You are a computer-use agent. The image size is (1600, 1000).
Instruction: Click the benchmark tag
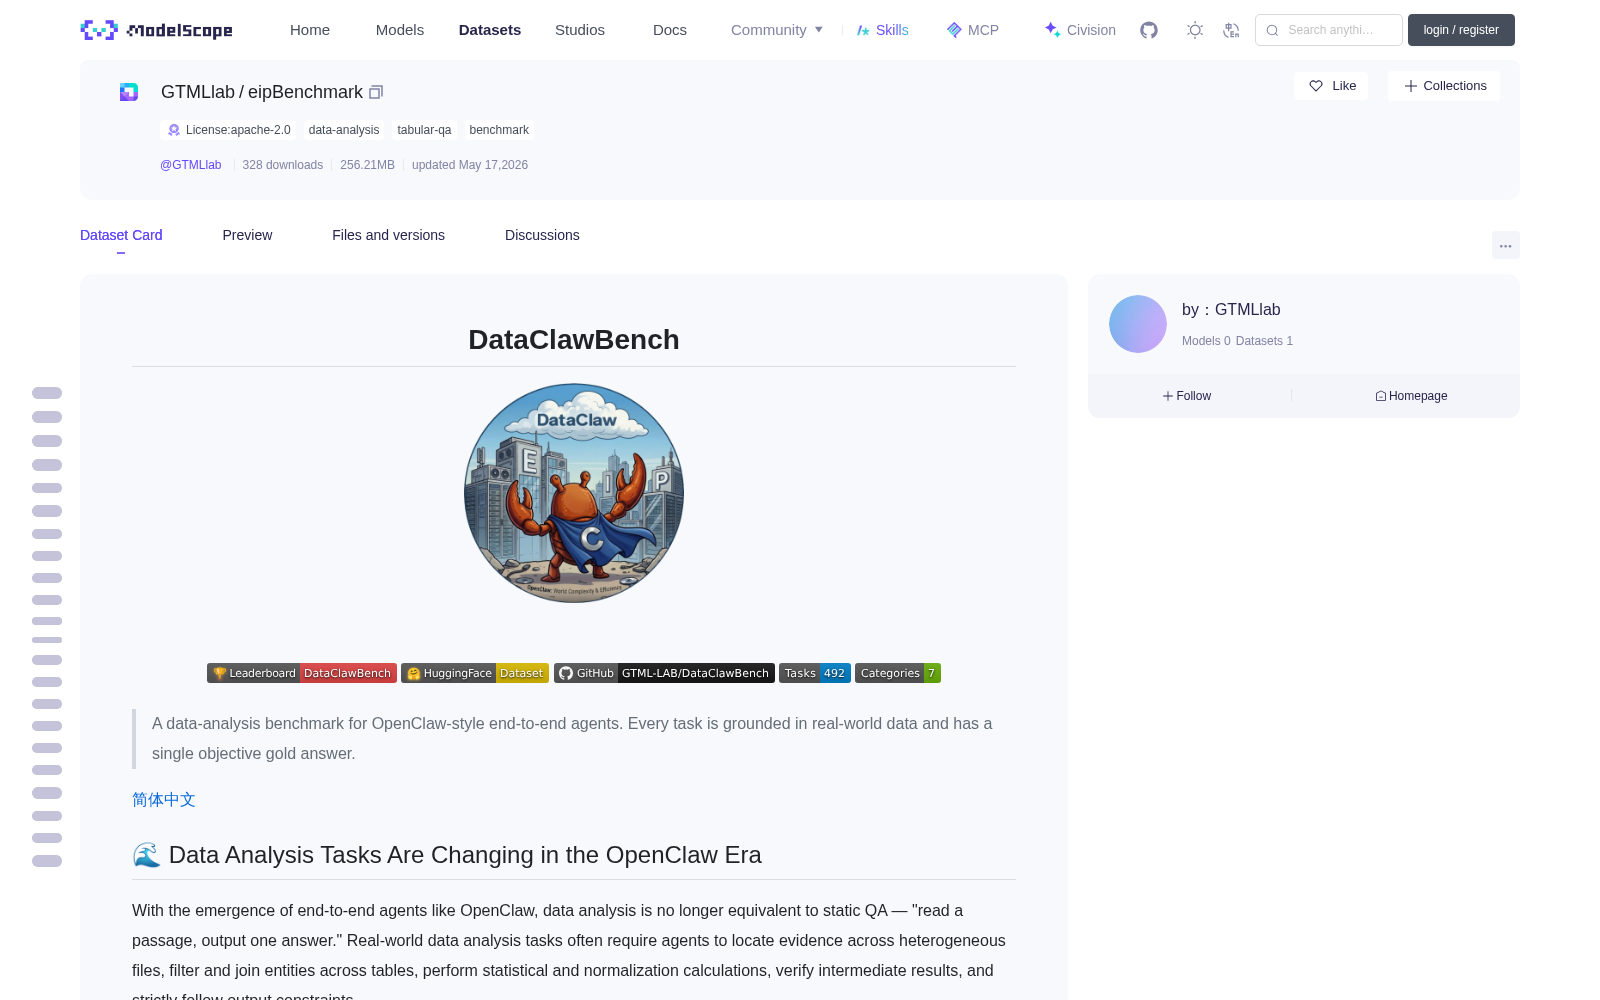click(x=499, y=130)
